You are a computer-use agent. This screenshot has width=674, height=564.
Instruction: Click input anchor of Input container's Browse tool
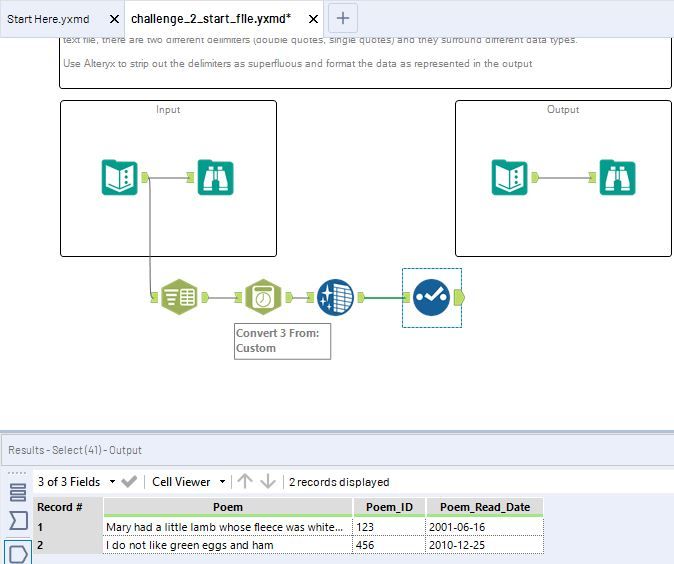pos(190,177)
